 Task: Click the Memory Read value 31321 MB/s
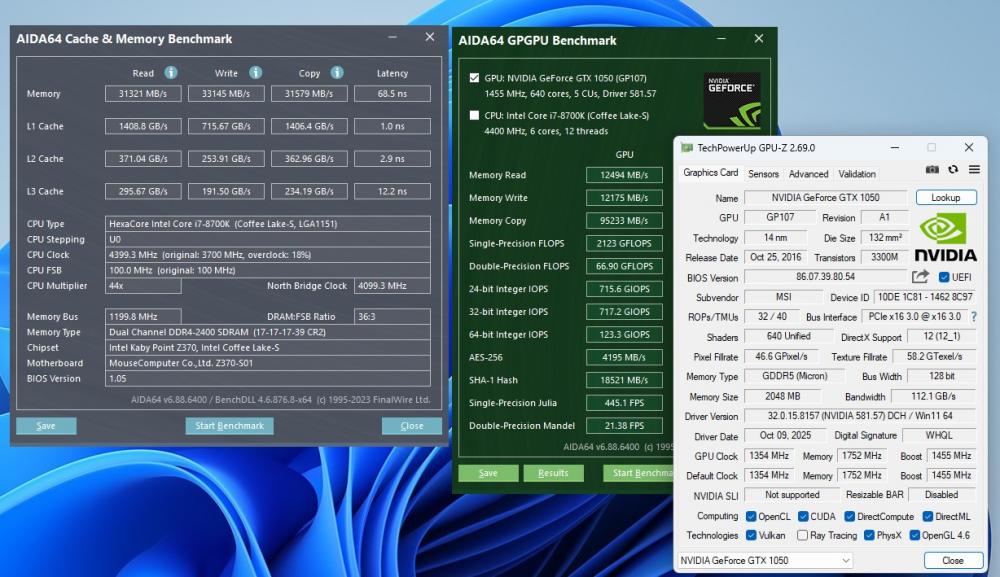143,94
